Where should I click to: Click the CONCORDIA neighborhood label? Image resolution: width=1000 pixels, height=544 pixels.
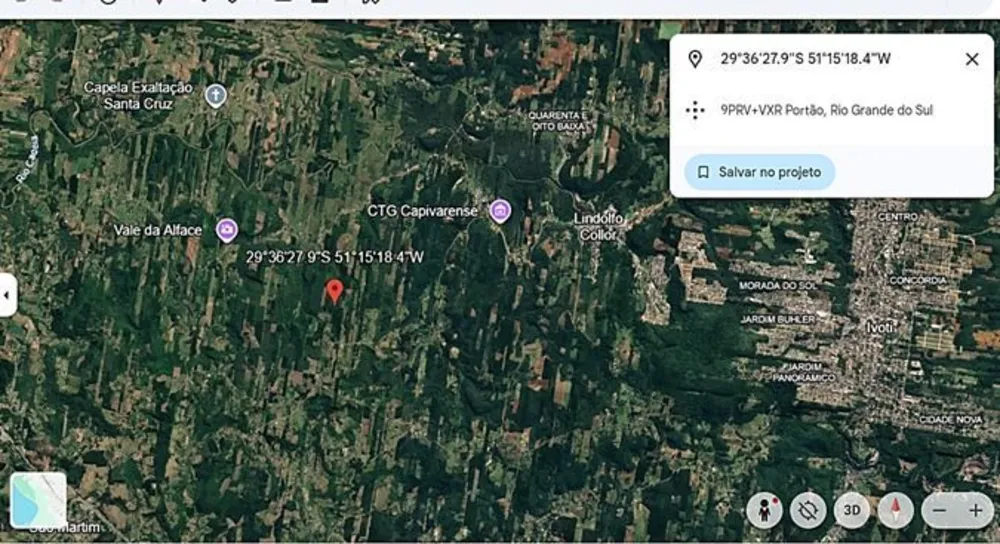[x=918, y=281]
